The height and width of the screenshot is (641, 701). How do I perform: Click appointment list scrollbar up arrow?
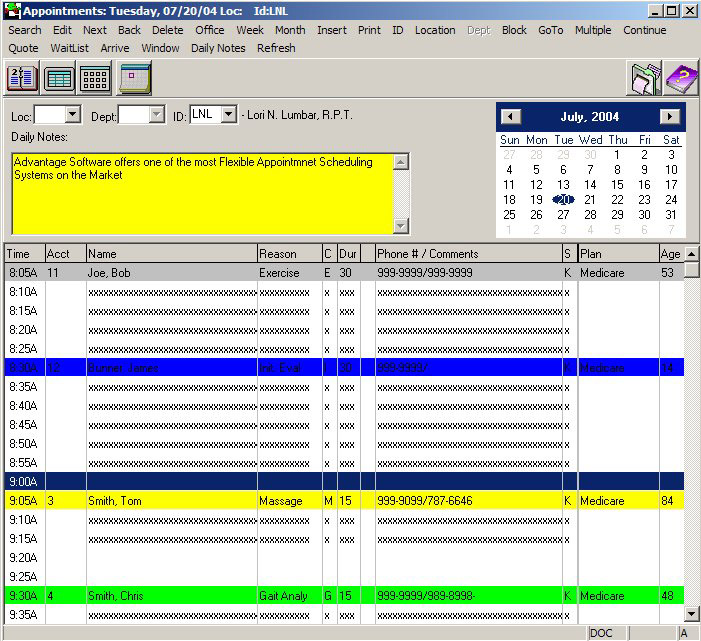691,254
